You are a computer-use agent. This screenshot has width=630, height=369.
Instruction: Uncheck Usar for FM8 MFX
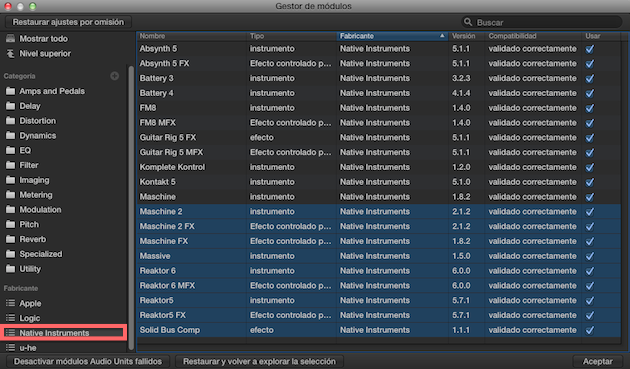point(590,123)
